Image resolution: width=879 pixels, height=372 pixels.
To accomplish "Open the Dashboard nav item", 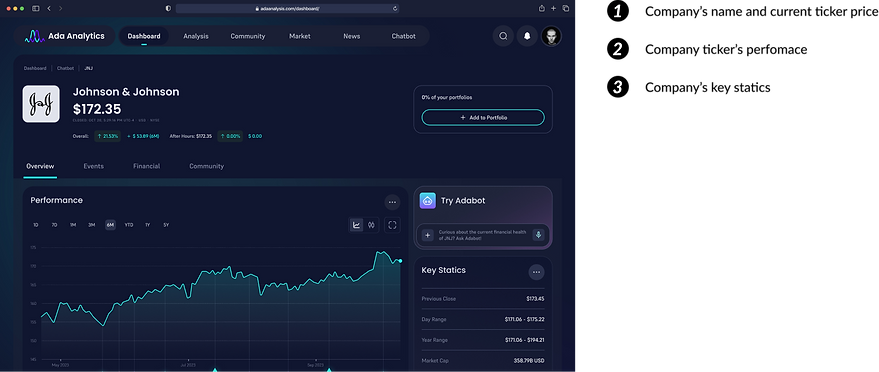I will 144,36.
